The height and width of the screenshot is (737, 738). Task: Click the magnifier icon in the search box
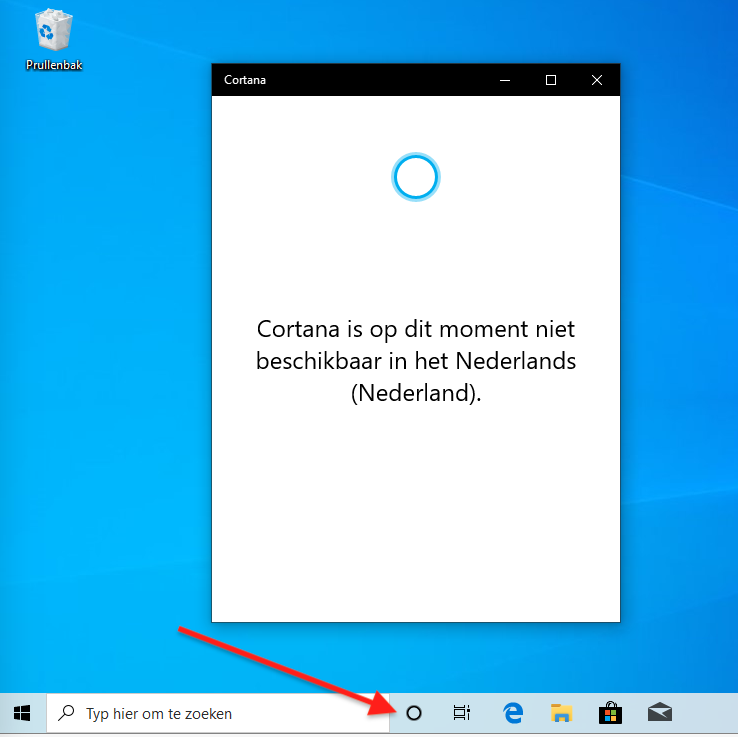click(x=67, y=714)
